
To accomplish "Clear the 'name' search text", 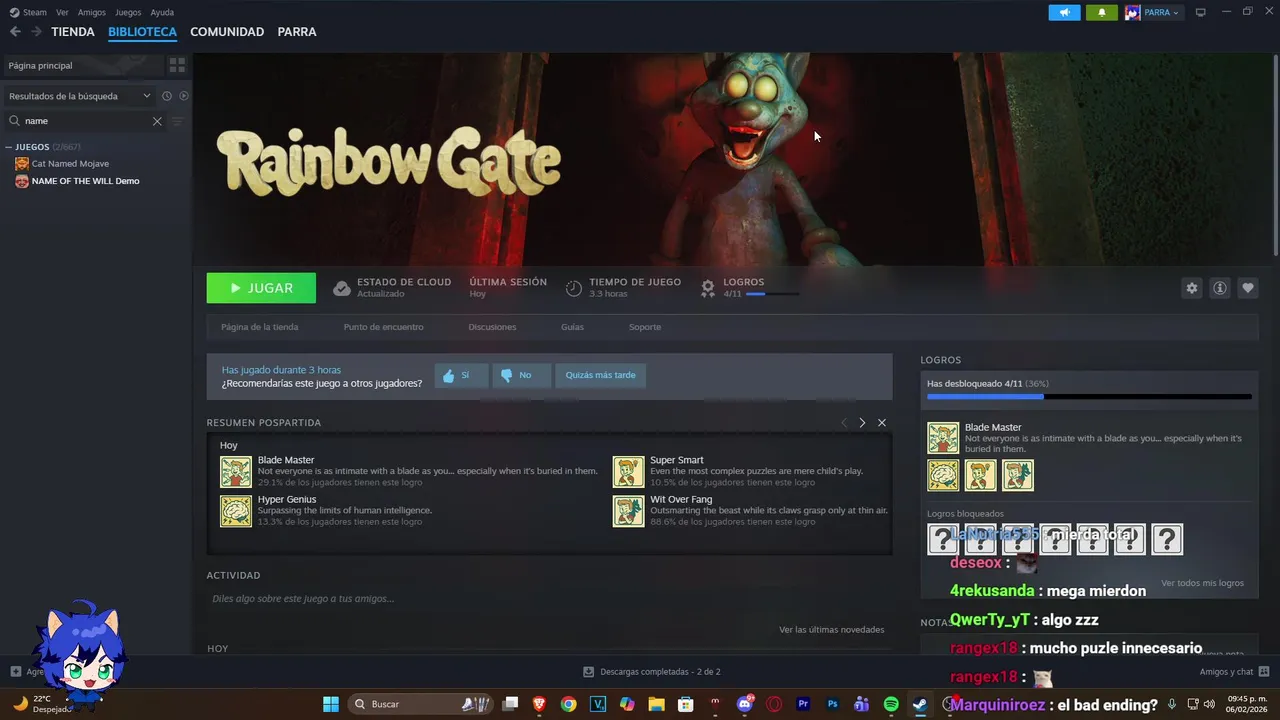I will tap(157, 121).
